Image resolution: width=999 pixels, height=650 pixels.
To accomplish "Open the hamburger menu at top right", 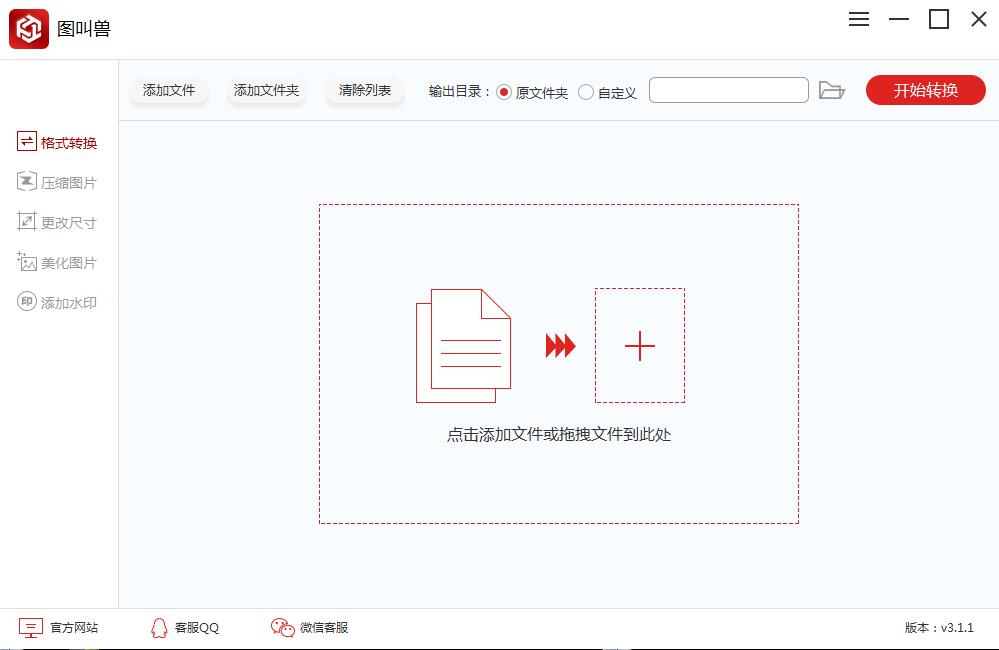I will 858,18.
